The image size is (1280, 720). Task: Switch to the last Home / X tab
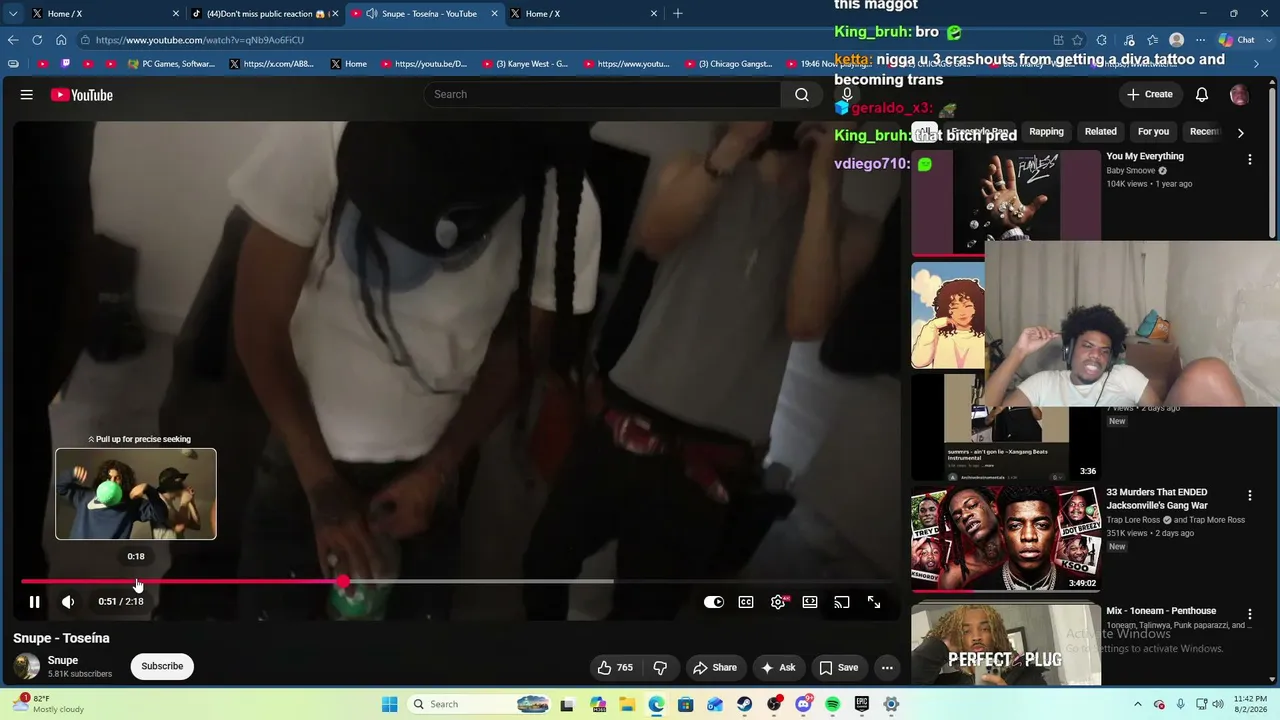click(584, 14)
